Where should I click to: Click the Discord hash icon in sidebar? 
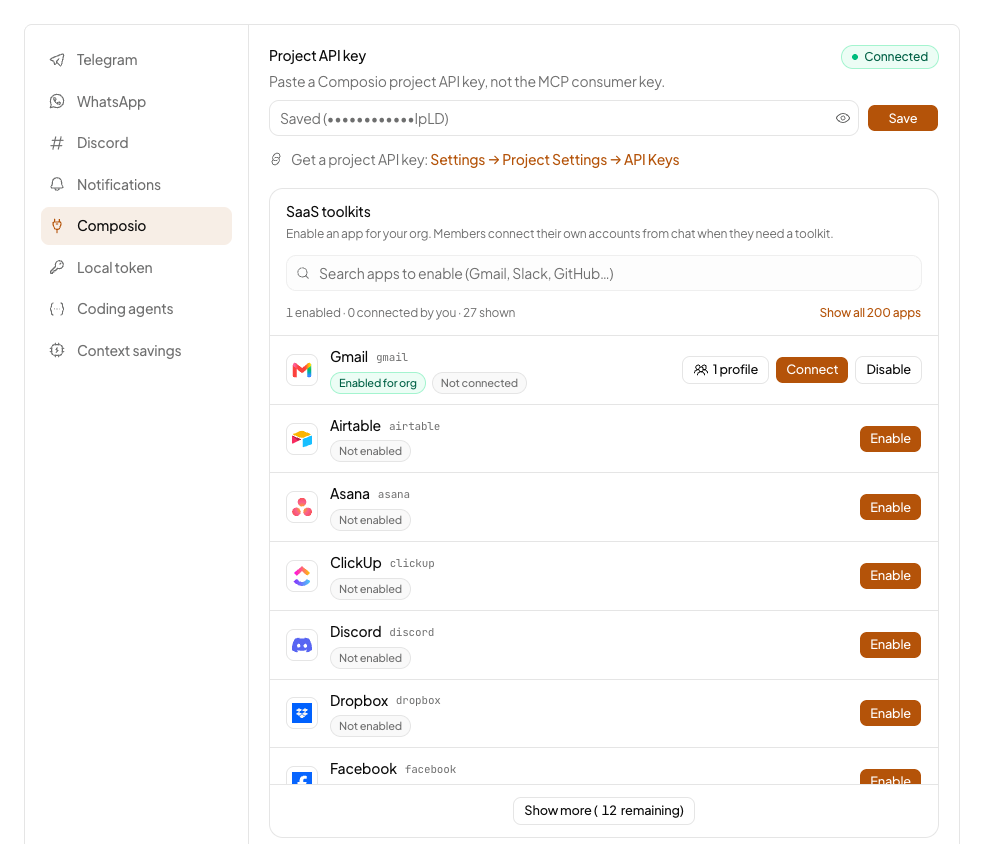57,143
